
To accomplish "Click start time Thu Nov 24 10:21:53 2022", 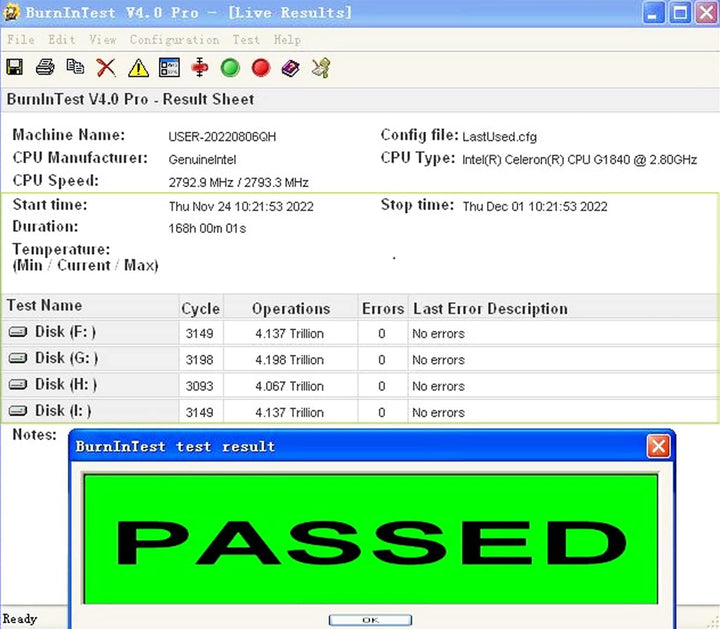I will coord(241,207).
